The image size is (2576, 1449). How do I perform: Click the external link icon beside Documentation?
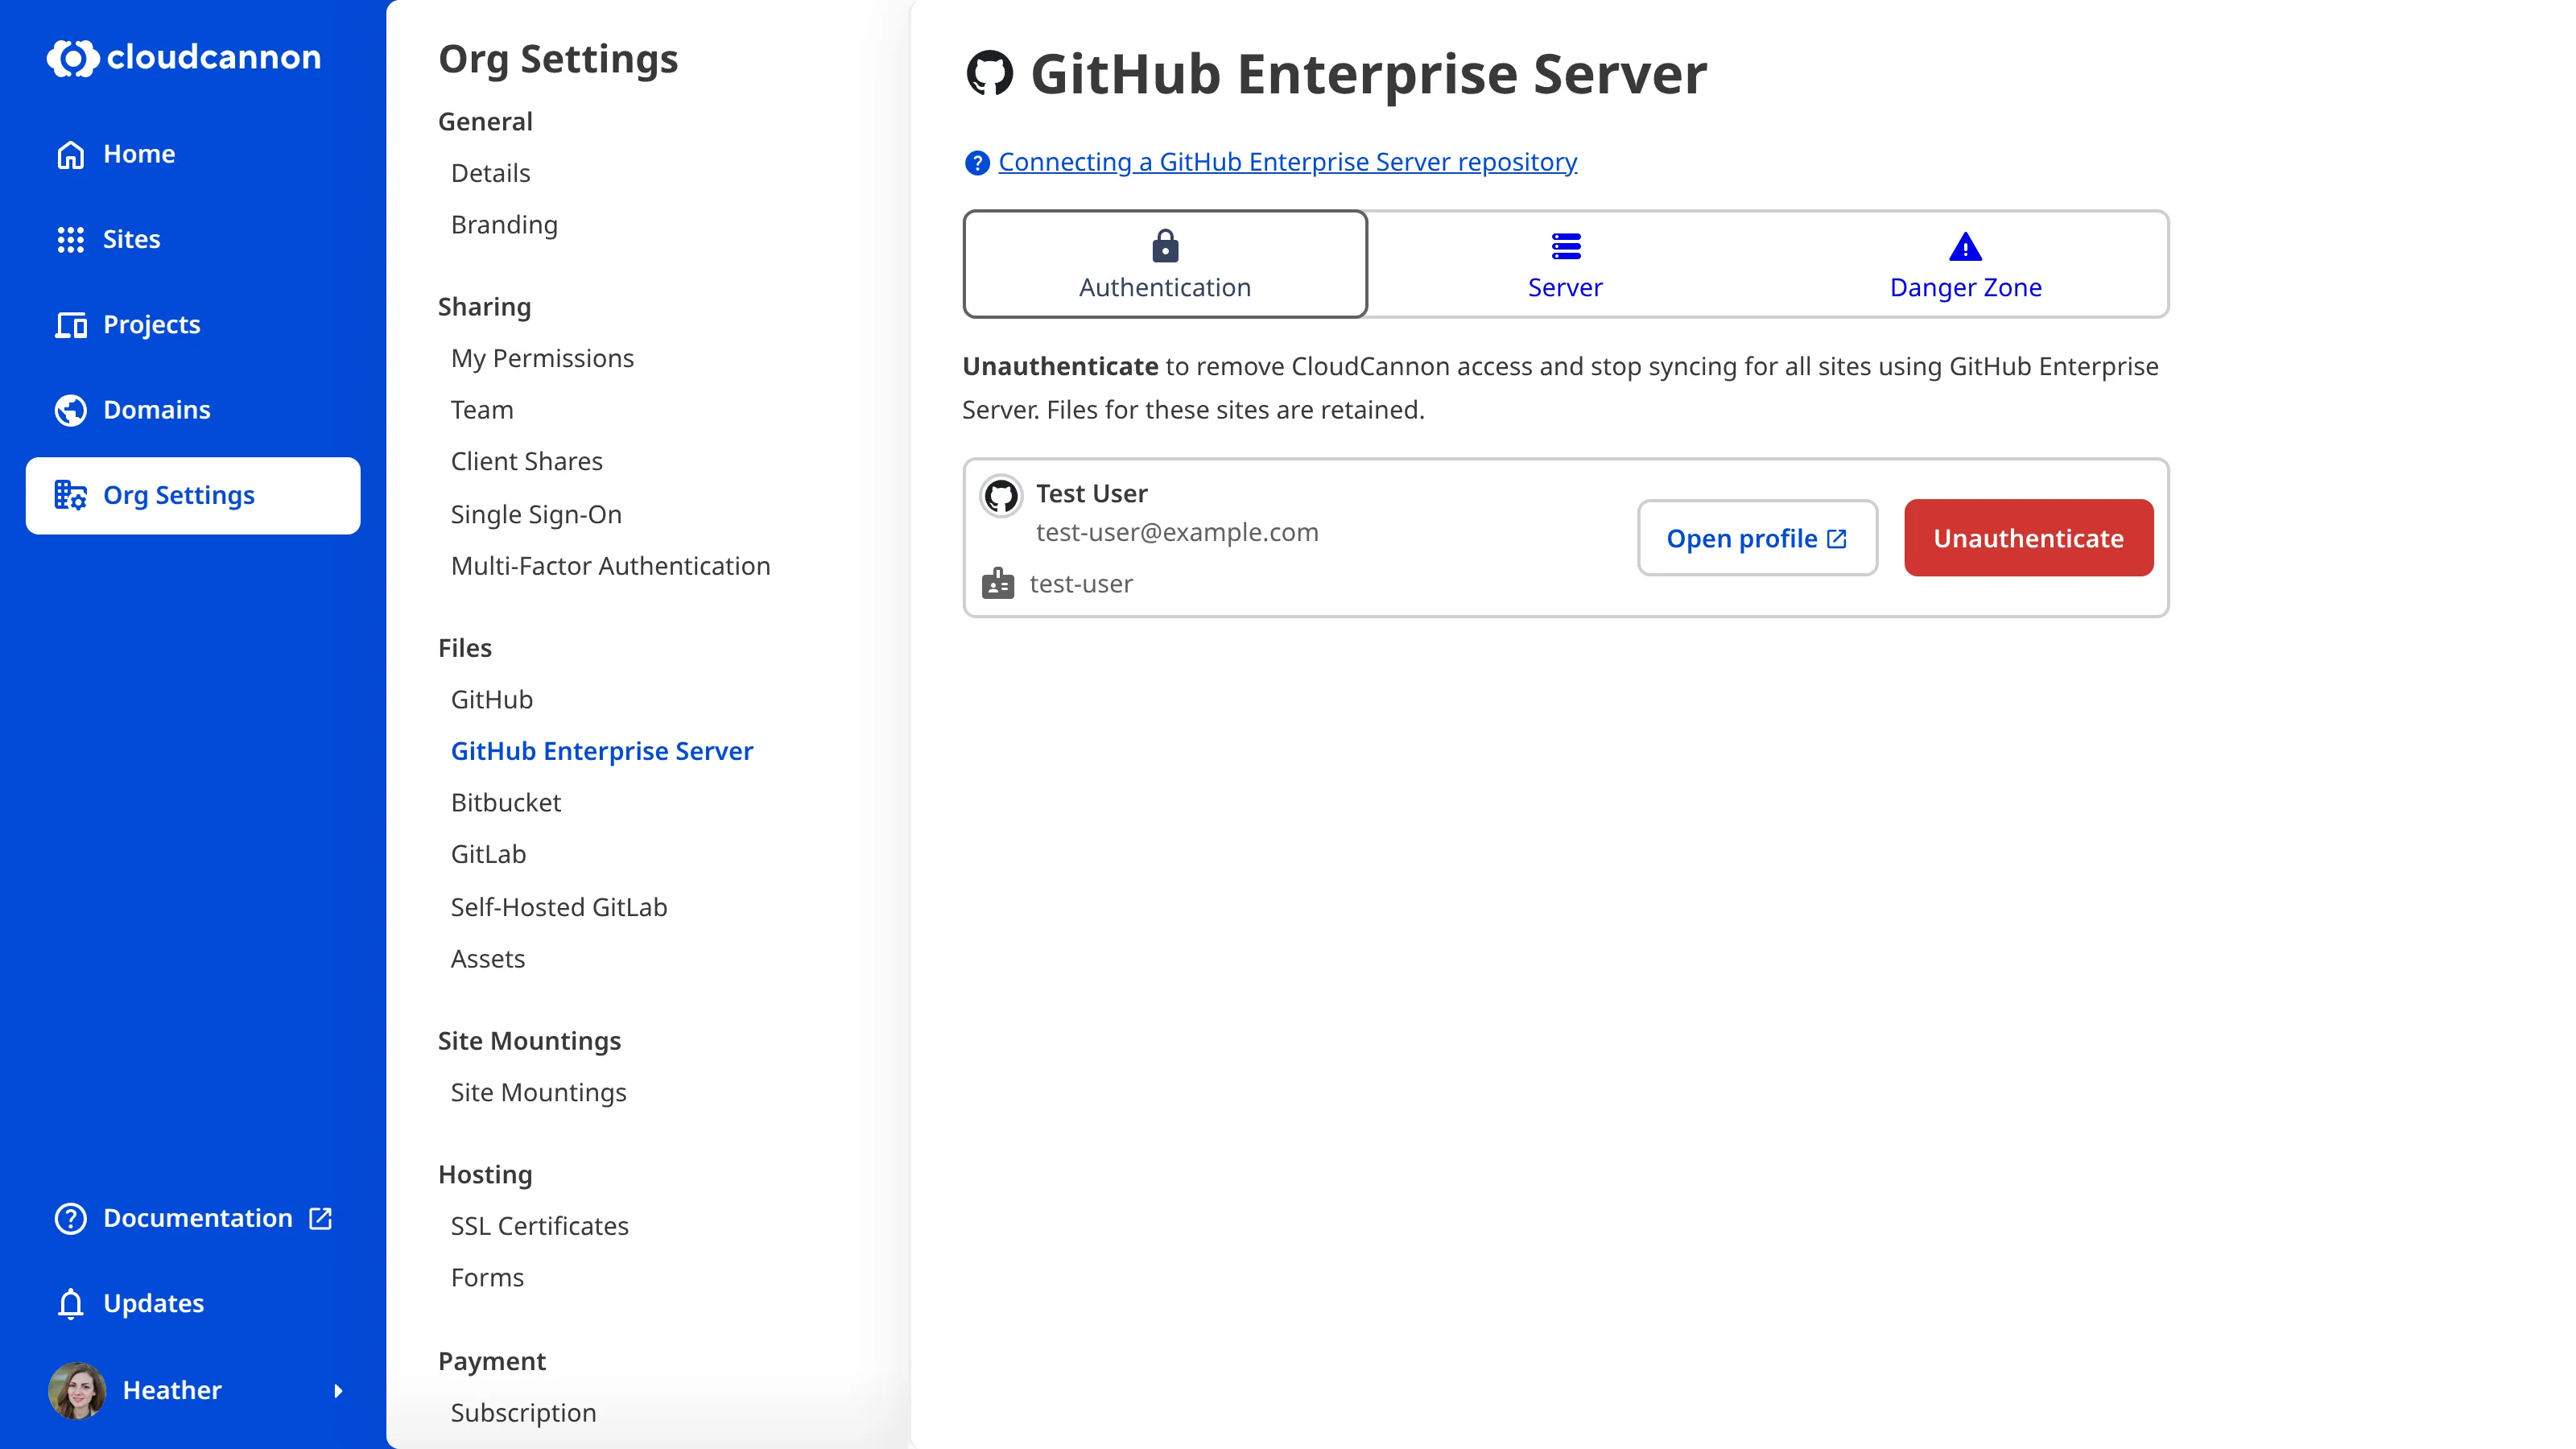[320, 1218]
